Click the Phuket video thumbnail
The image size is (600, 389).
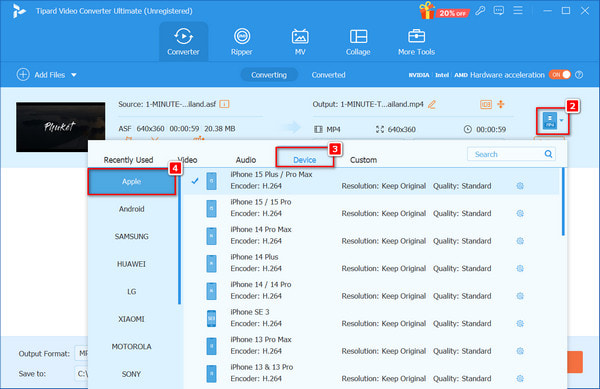click(x=60, y=127)
